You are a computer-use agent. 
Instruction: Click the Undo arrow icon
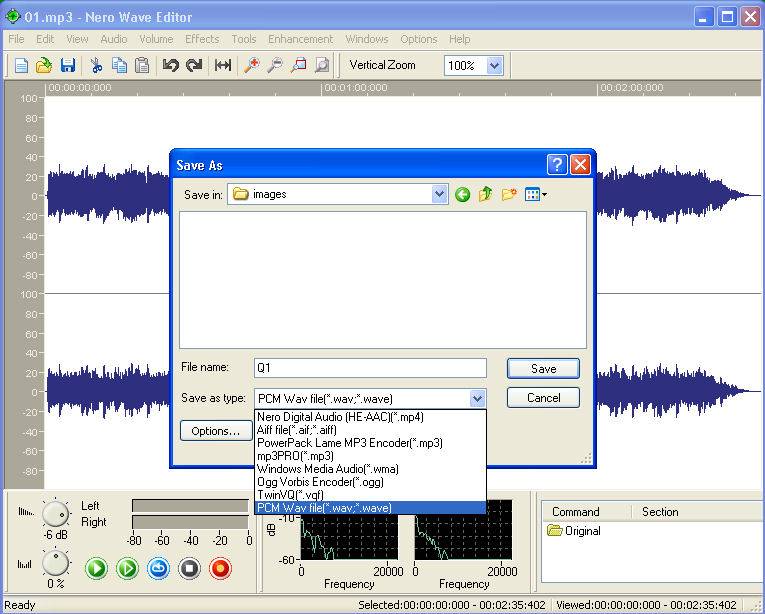coord(170,65)
